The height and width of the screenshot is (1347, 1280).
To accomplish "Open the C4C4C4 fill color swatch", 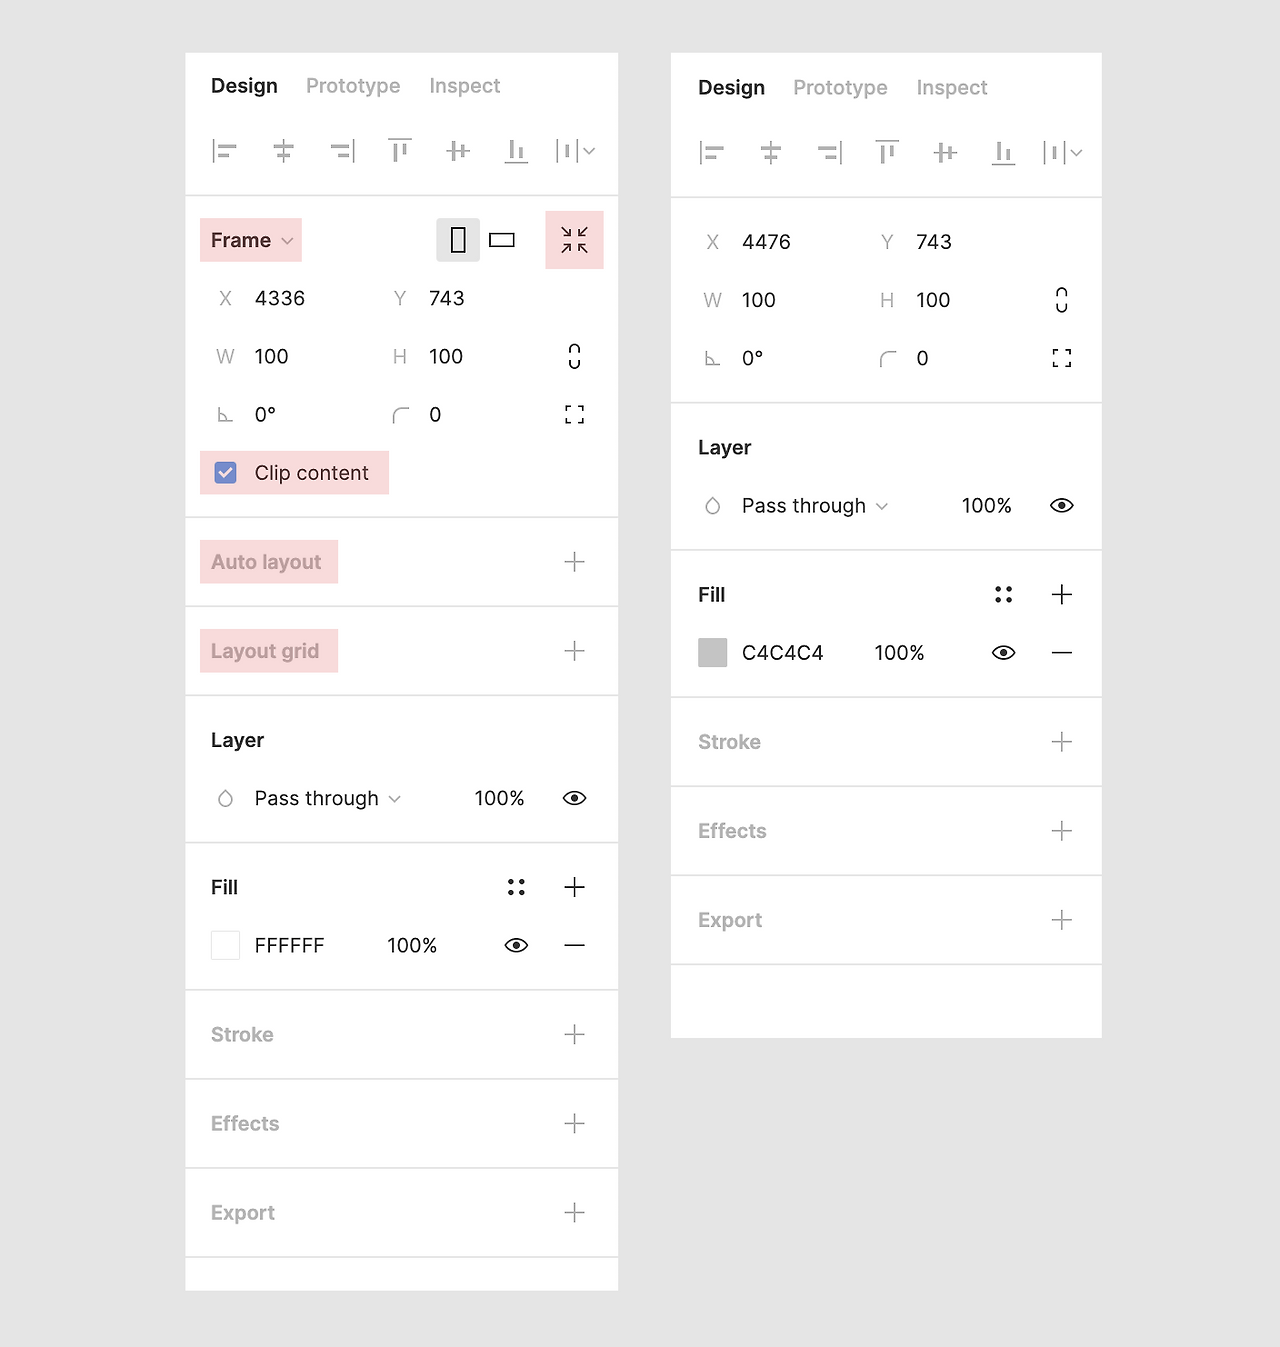I will (713, 653).
